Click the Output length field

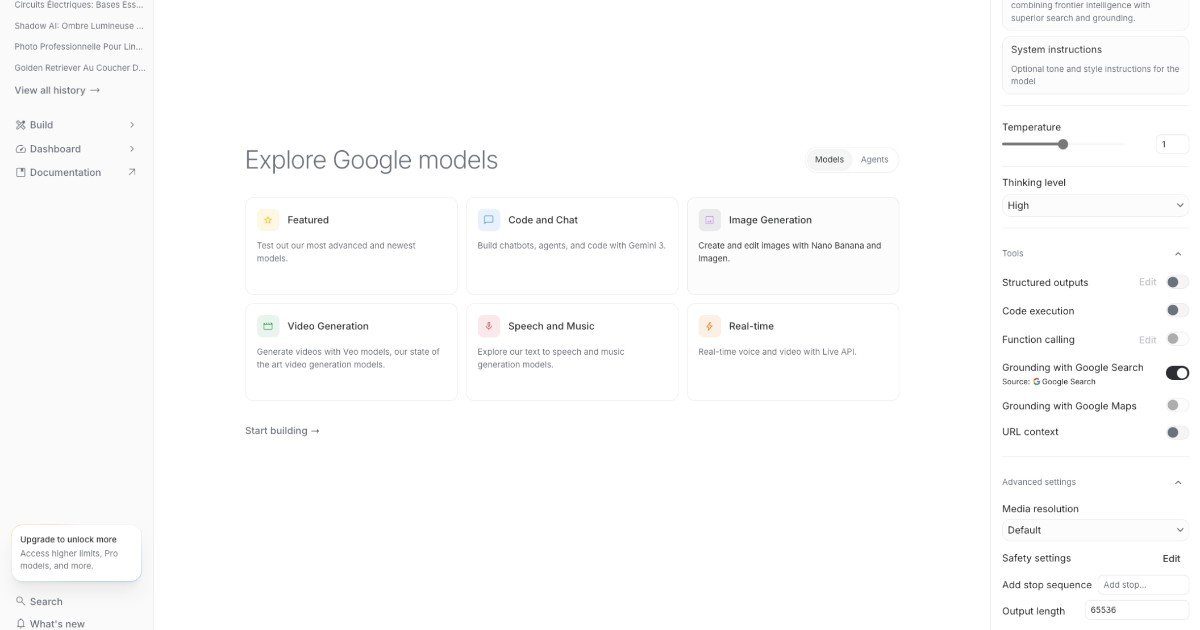coord(1137,610)
